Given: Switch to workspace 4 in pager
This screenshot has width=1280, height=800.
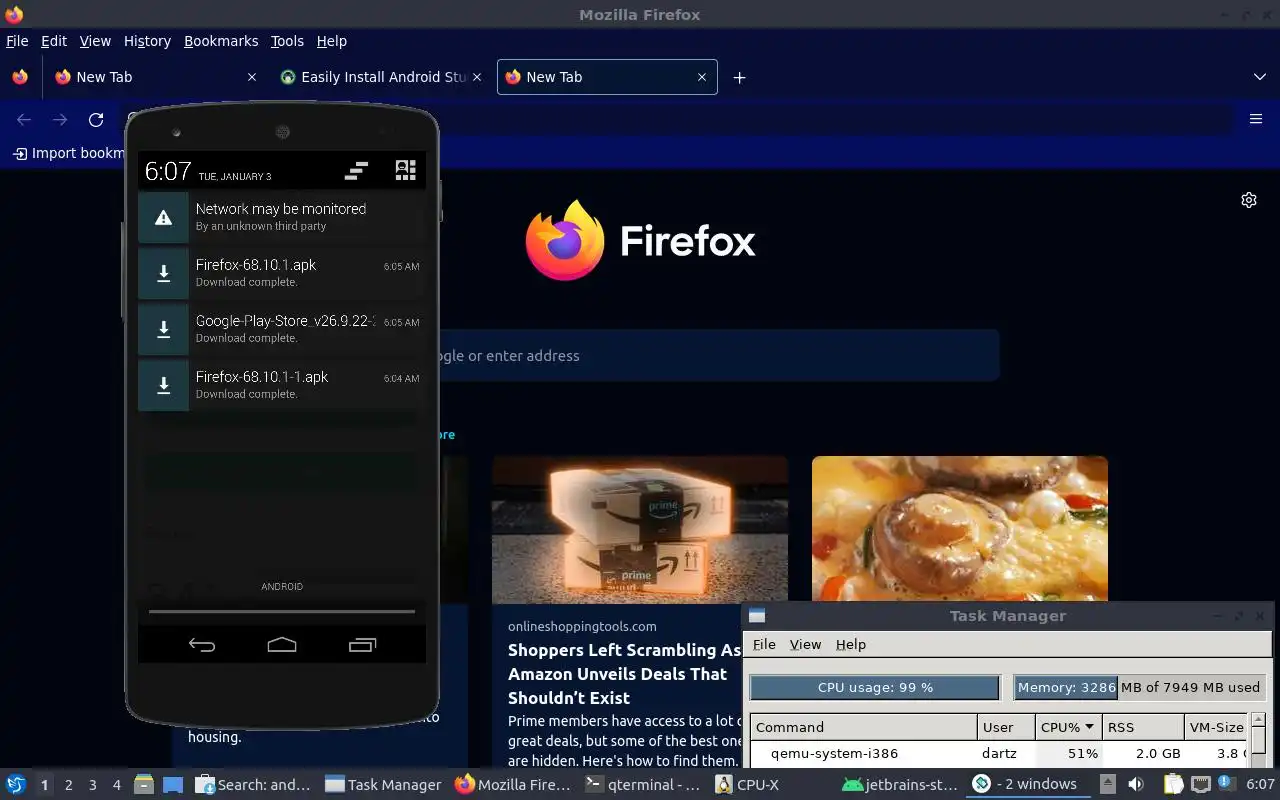Looking at the screenshot, I should 116,785.
